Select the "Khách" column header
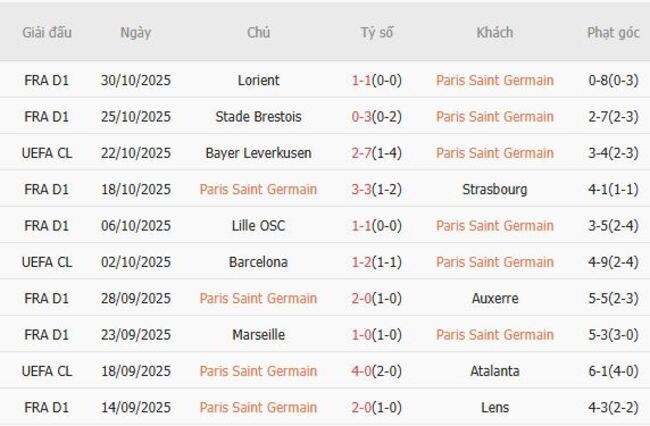 coord(494,32)
